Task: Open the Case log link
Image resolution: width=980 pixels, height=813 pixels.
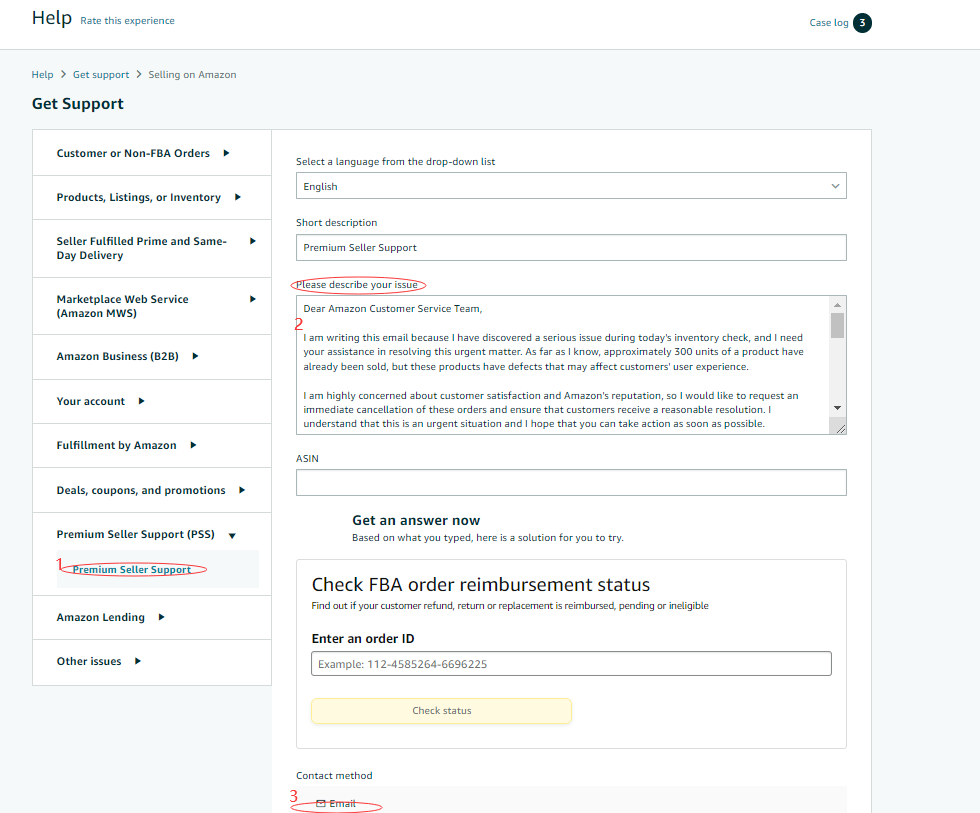Action: click(829, 22)
